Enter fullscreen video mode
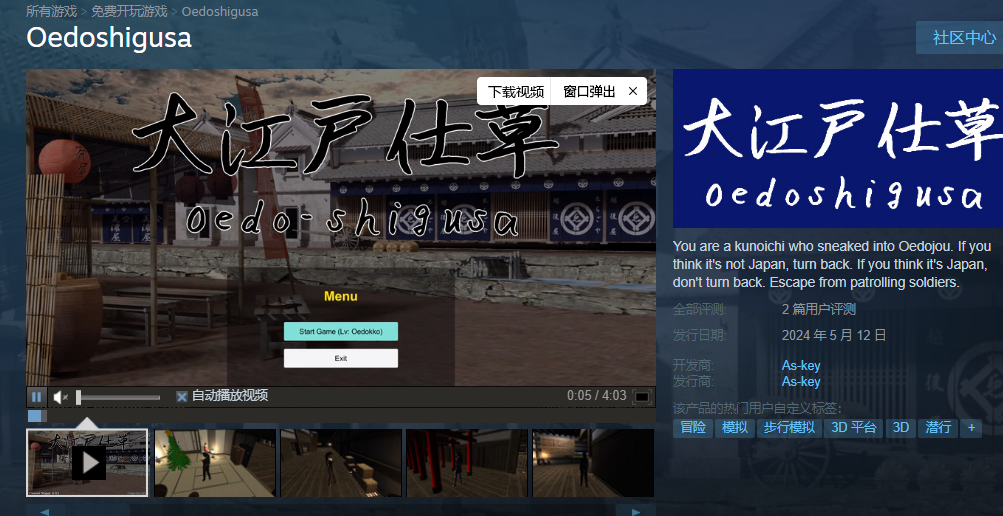 click(642, 397)
